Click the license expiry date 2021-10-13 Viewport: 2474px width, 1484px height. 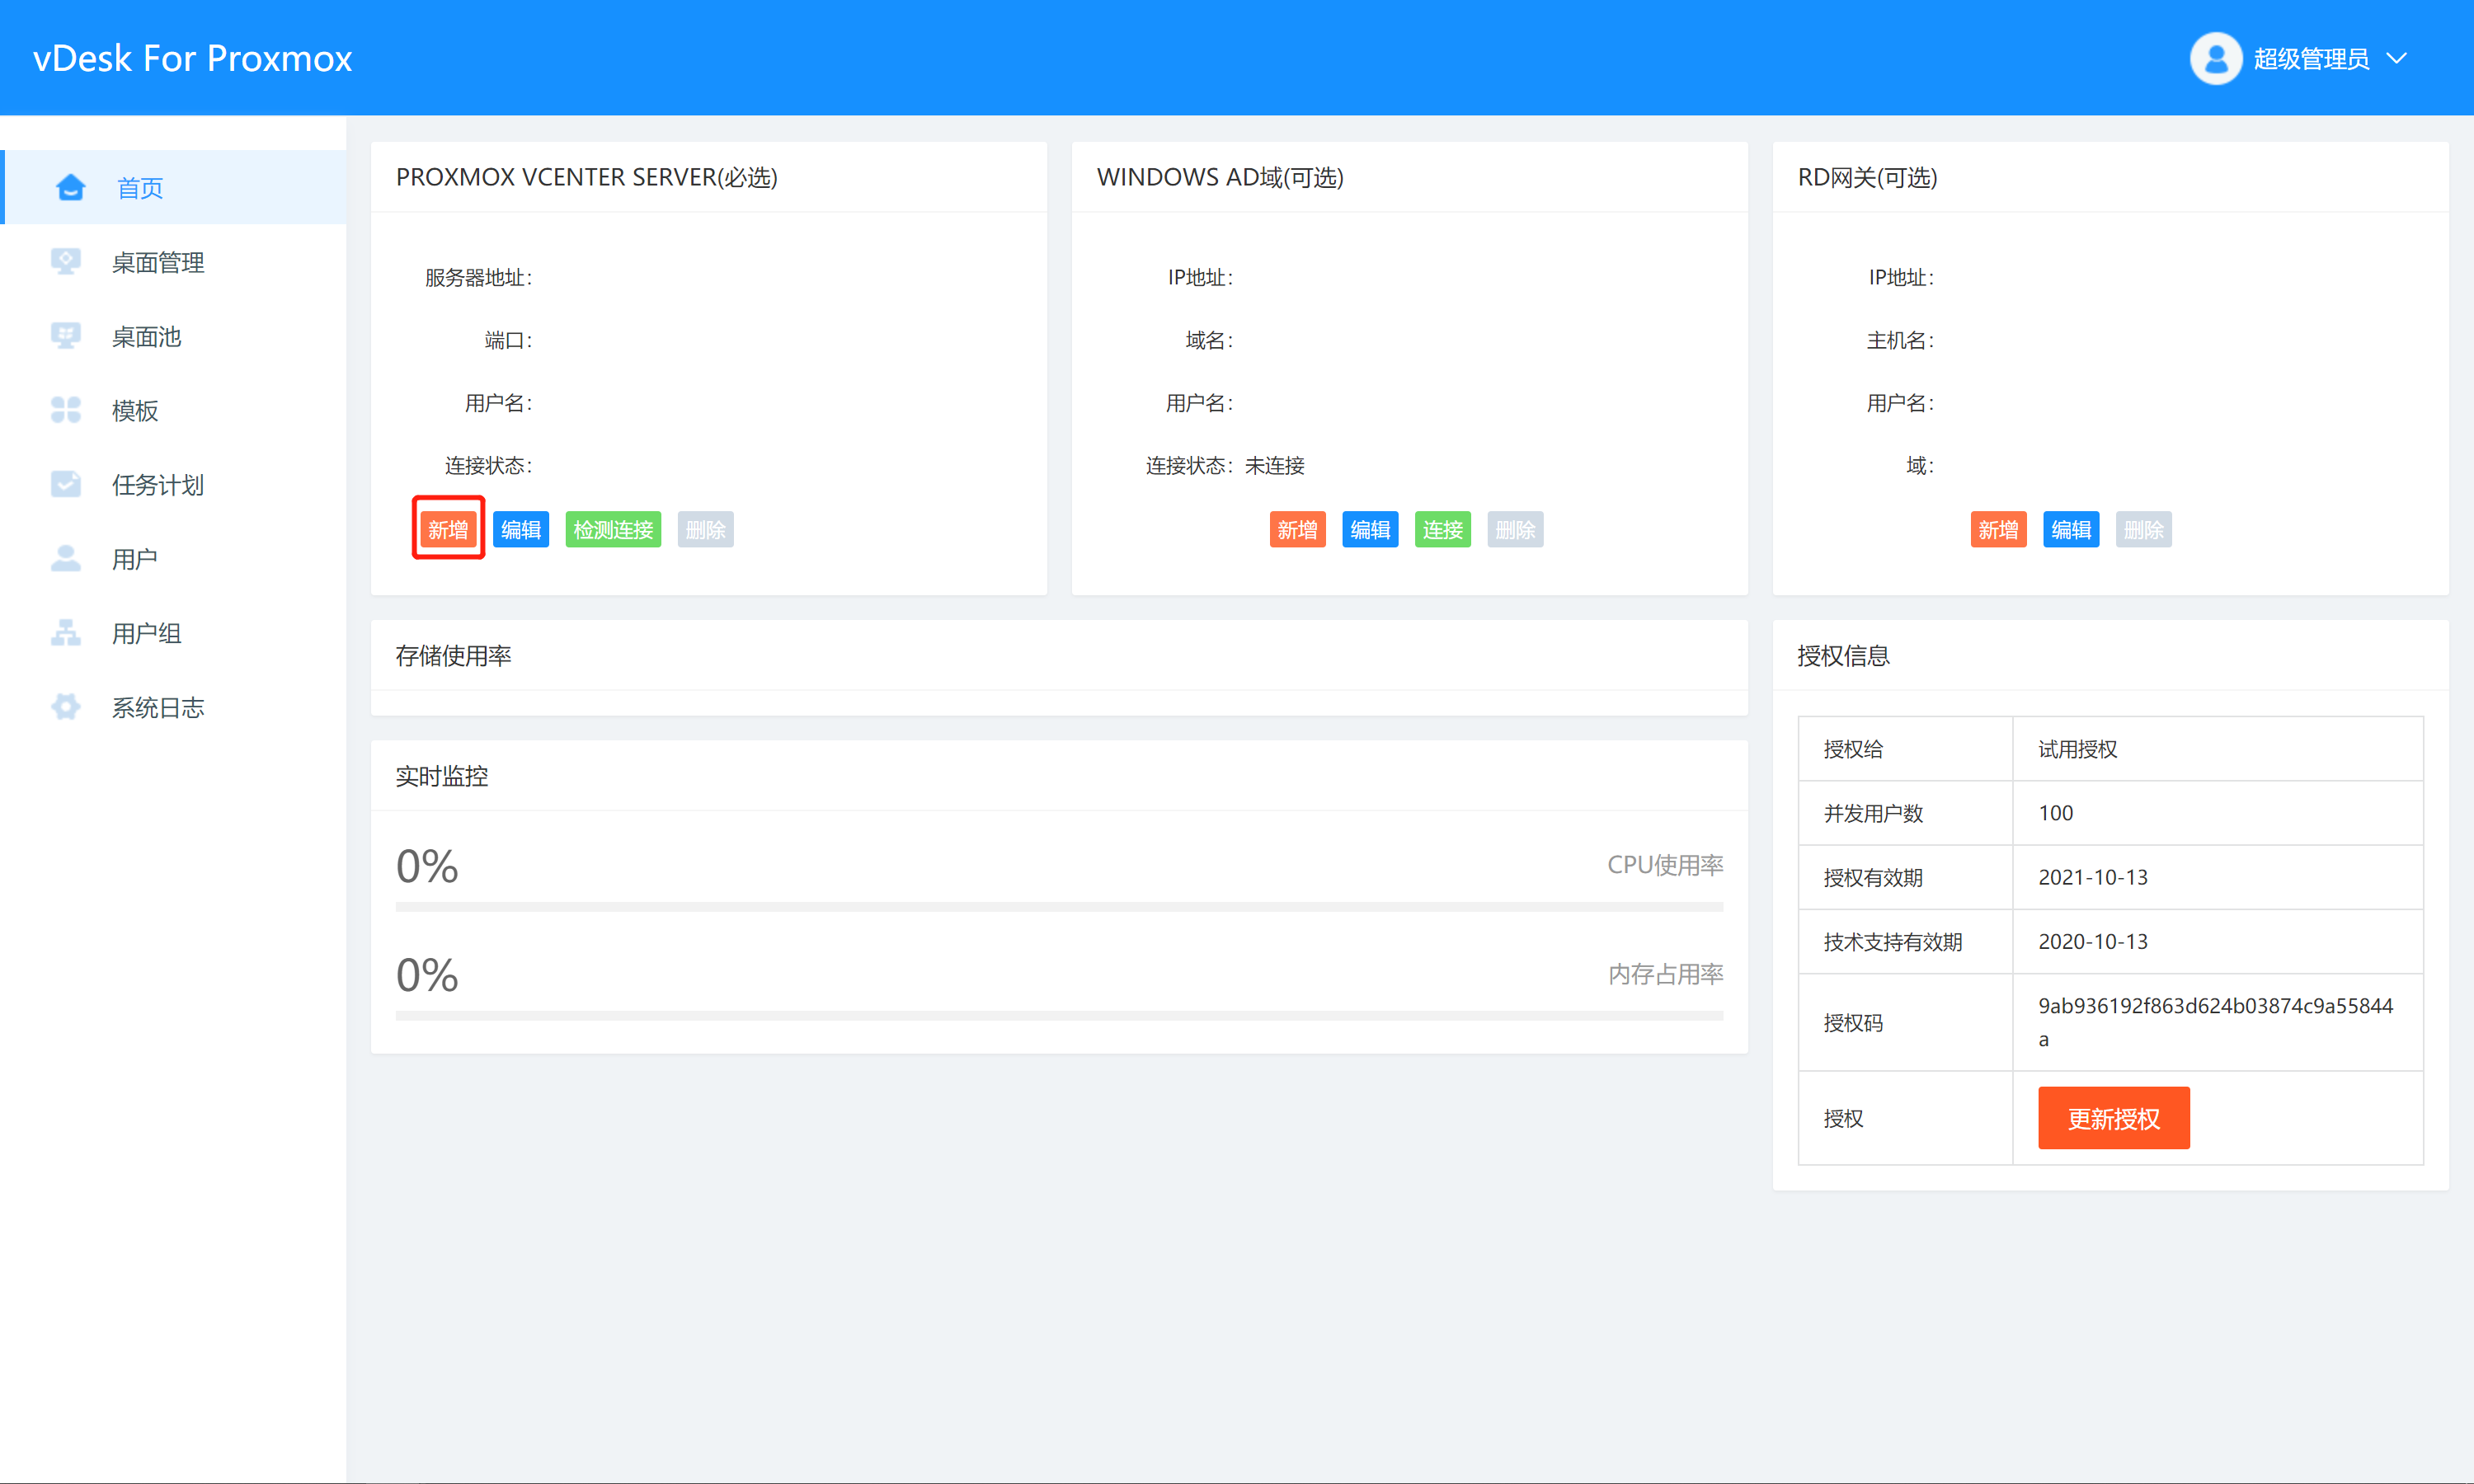coord(2093,877)
